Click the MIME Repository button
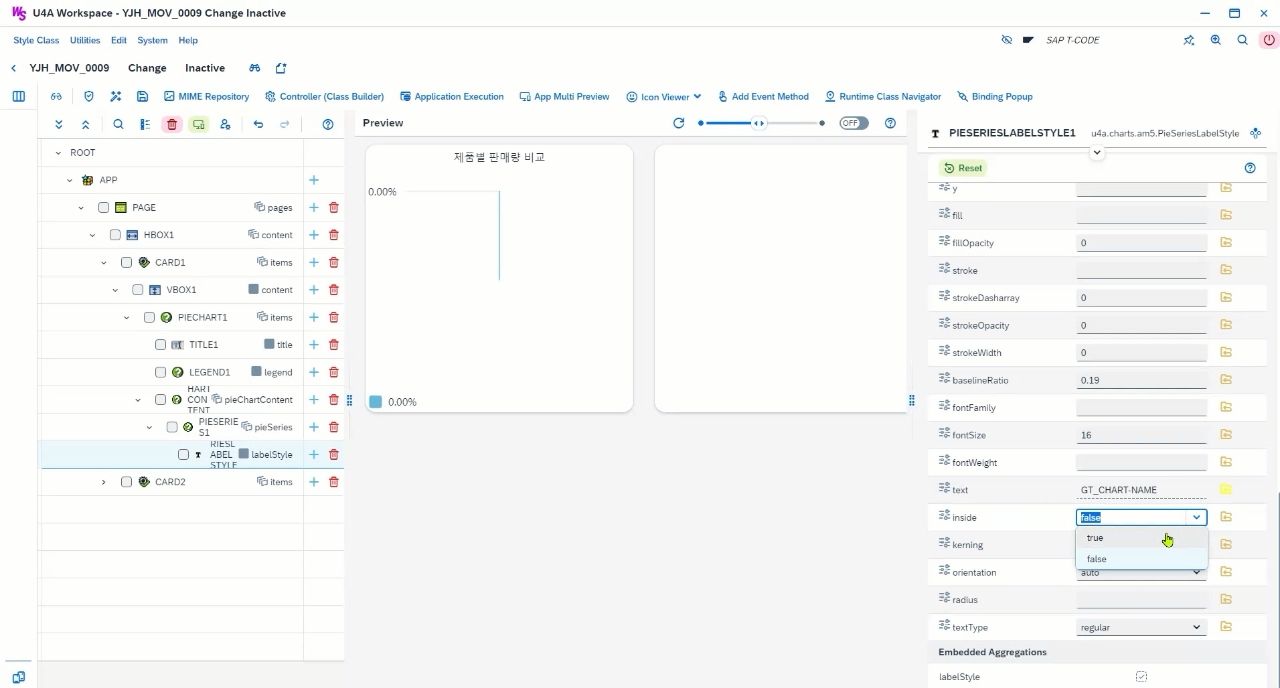The width and height of the screenshot is (1280, 688). (x=207, y=97)
